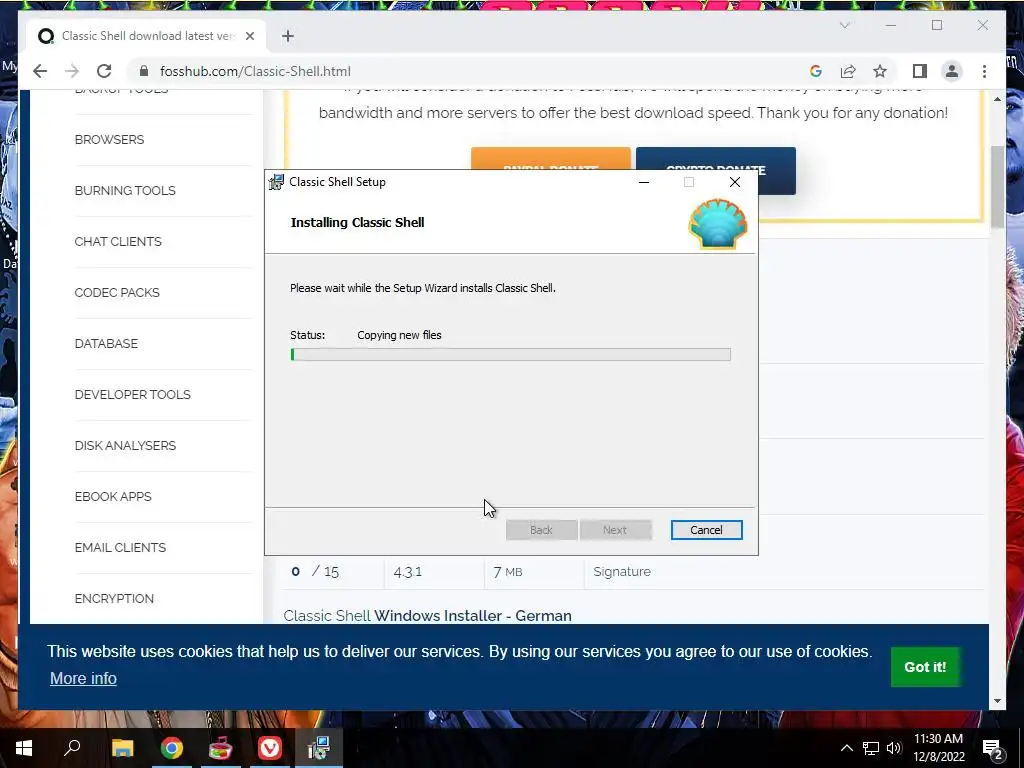Toggle Chrome side panel
Viewport: 1024px width, 768px height.
pyautogui.click(x=920, y=71)
